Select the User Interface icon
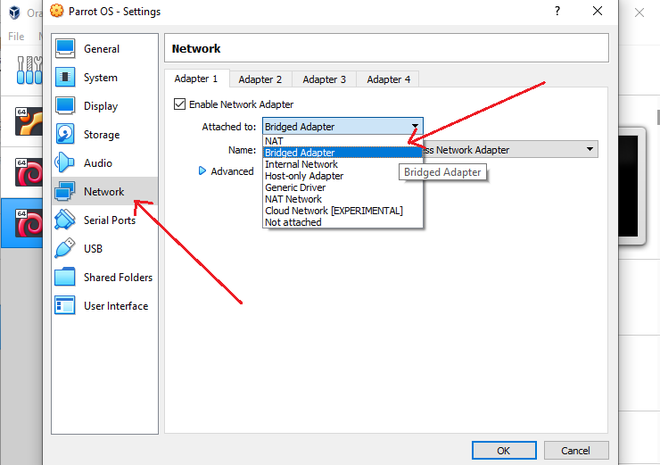Viewport: 660px width, 465px height. click(x=65, y=306)
